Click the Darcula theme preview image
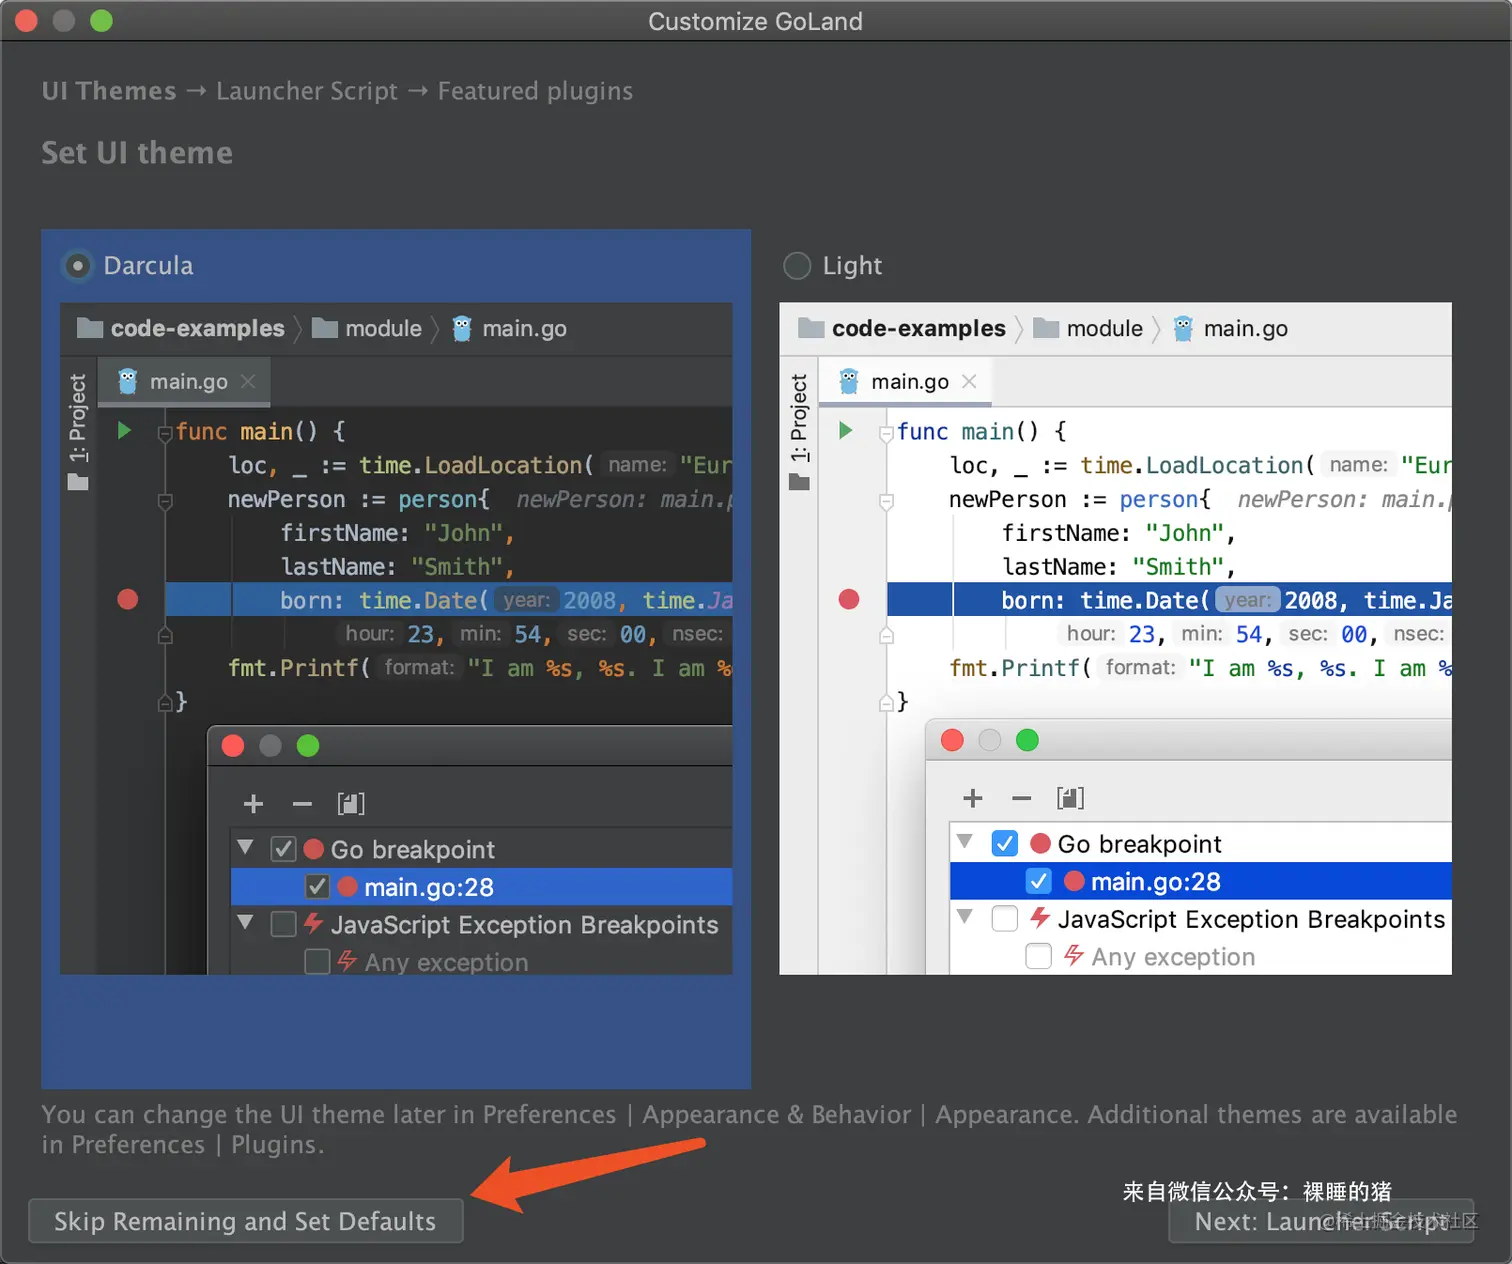Image resolution: width=1512 pixels, height=1264 pixels. point(396,638)
